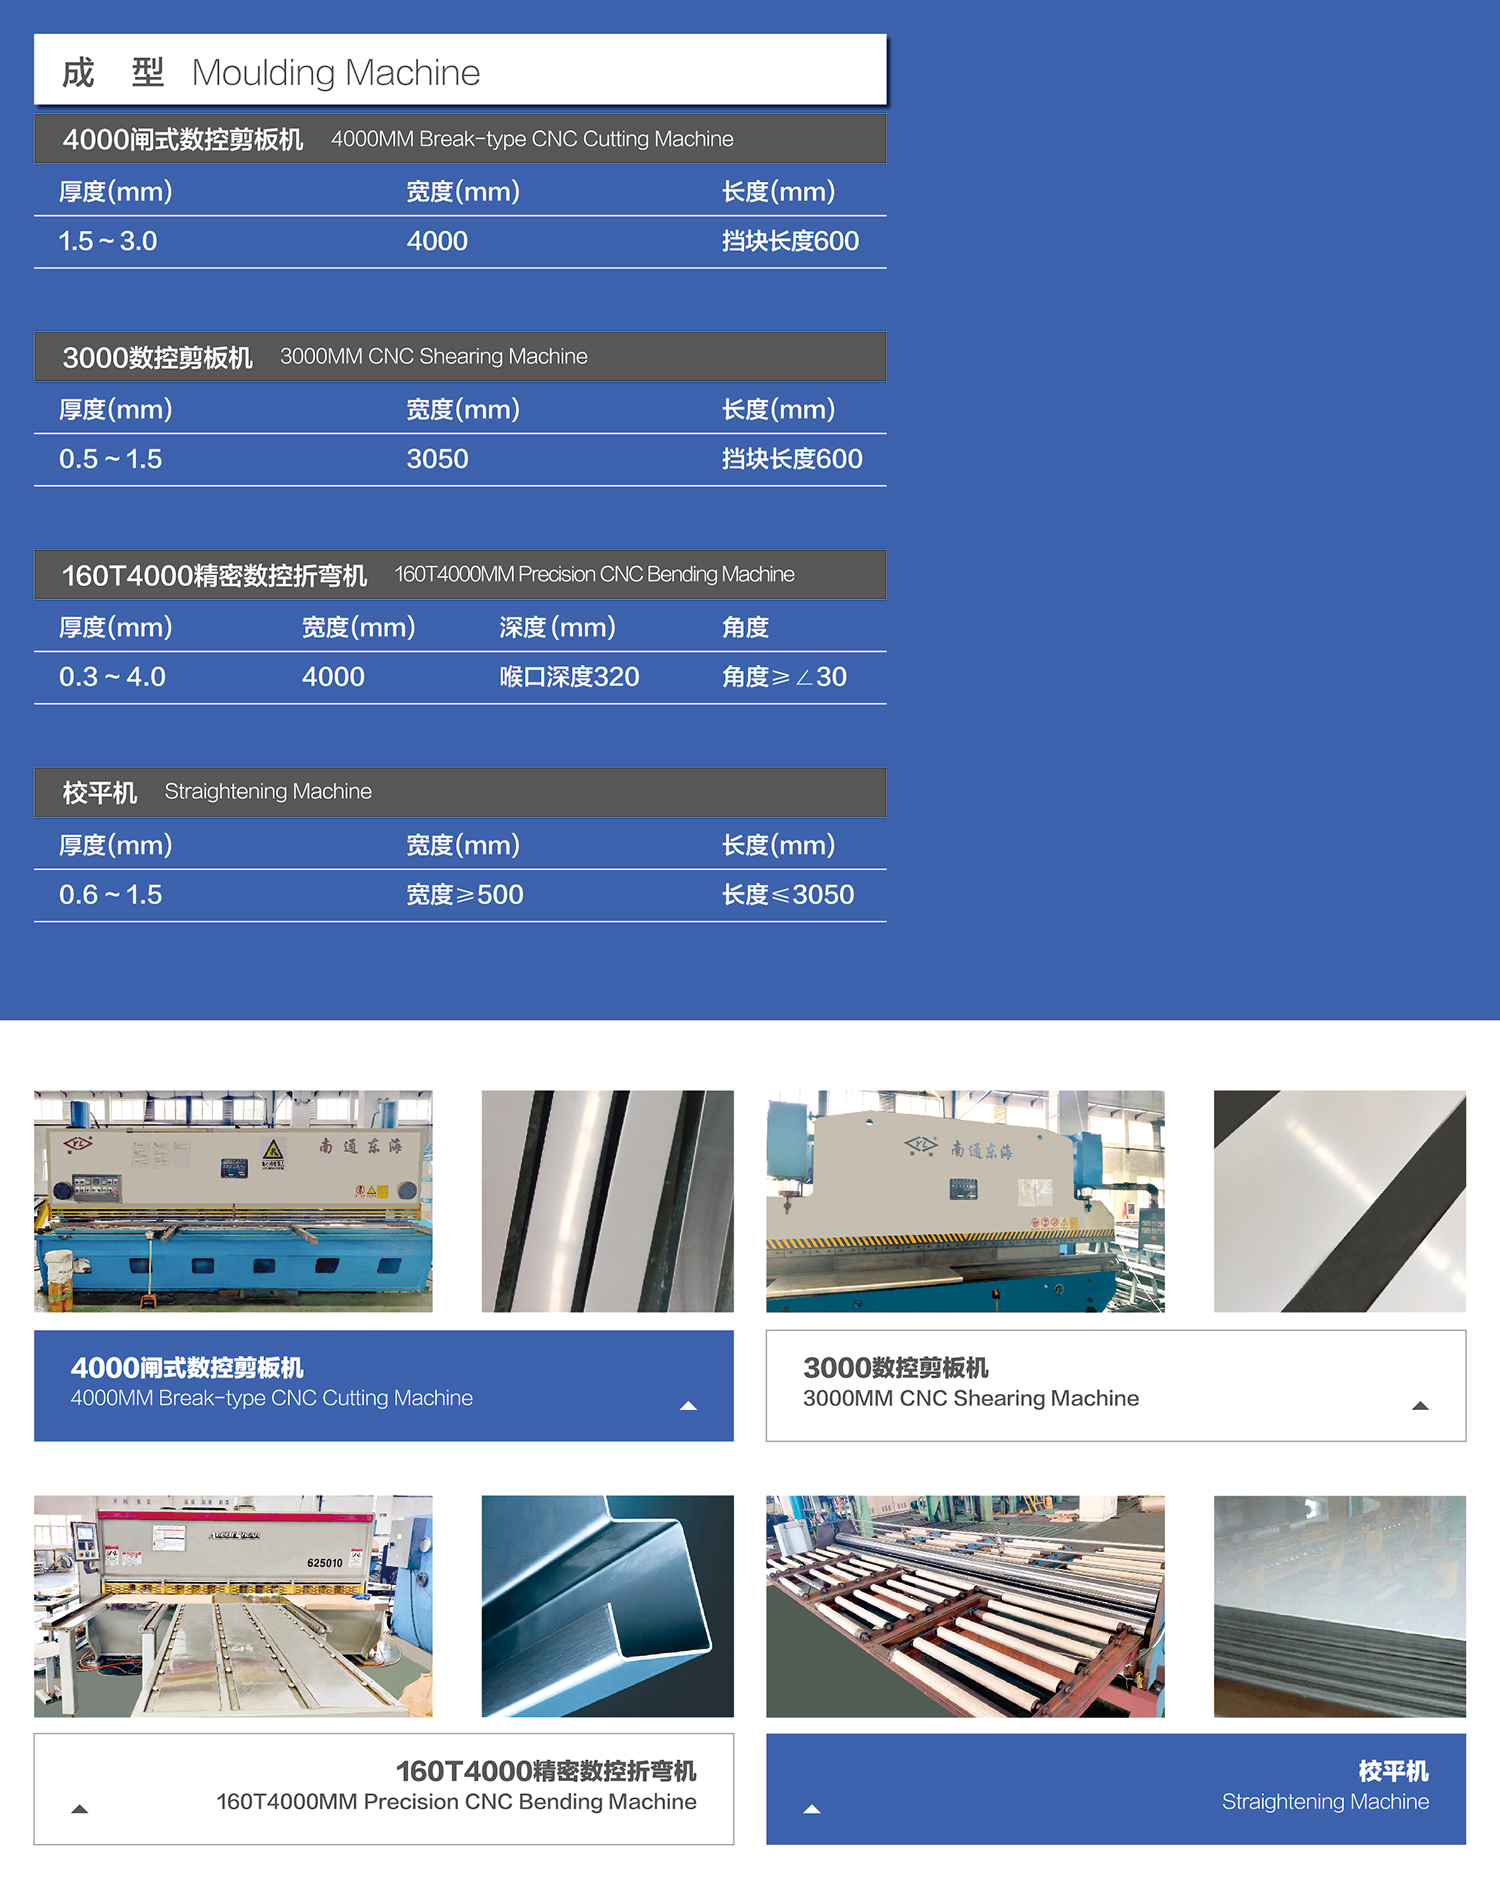Click the 4000闸式数控剪板机 card title

point(187,1368)
